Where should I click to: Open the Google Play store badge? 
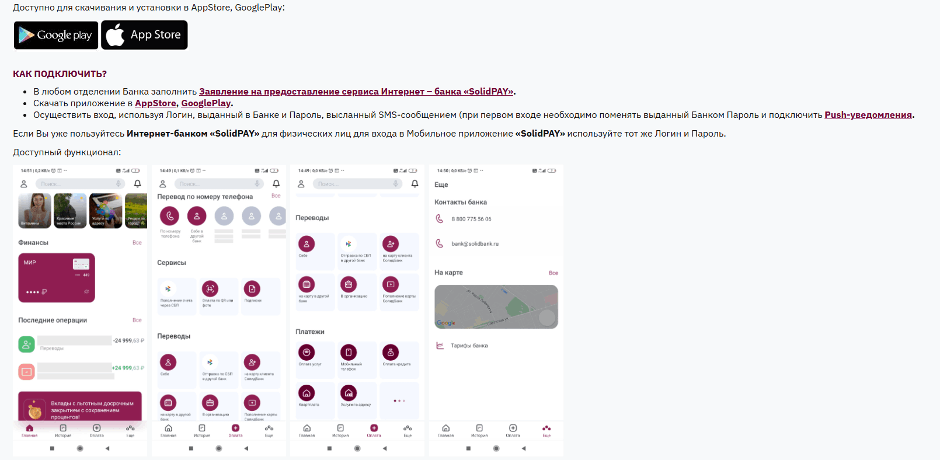(x=56, y=35)
